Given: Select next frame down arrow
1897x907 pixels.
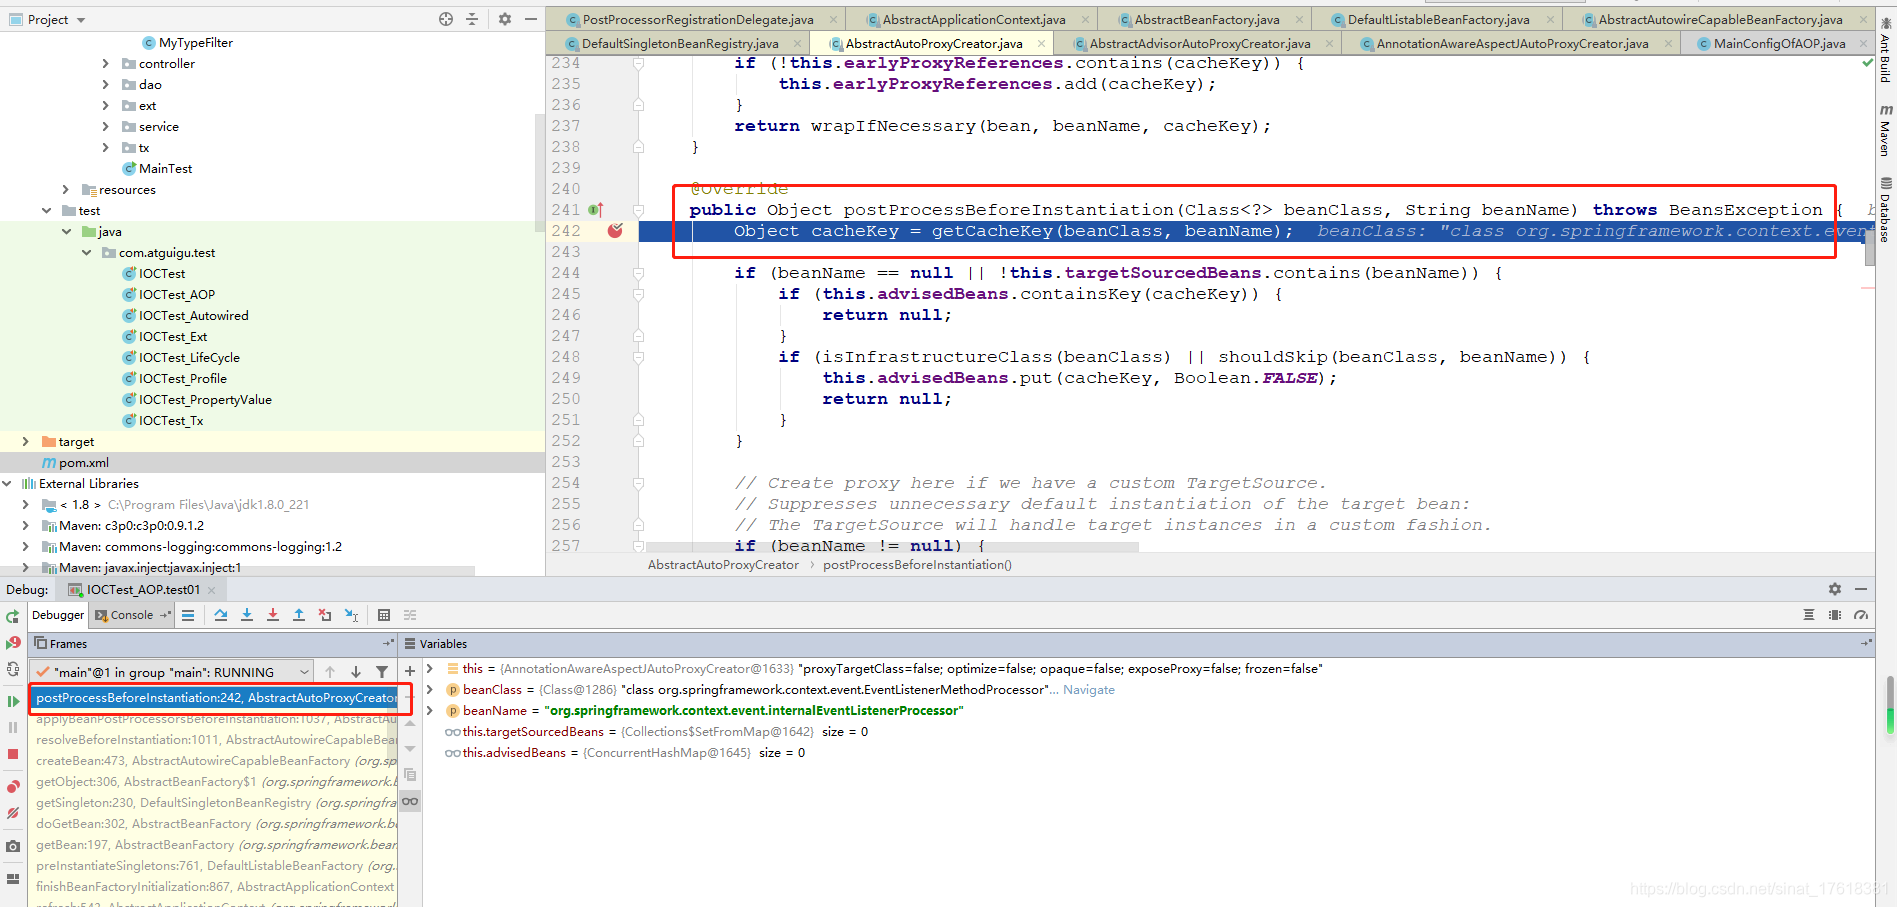Looking at the screenshot, I should (356, 672).
